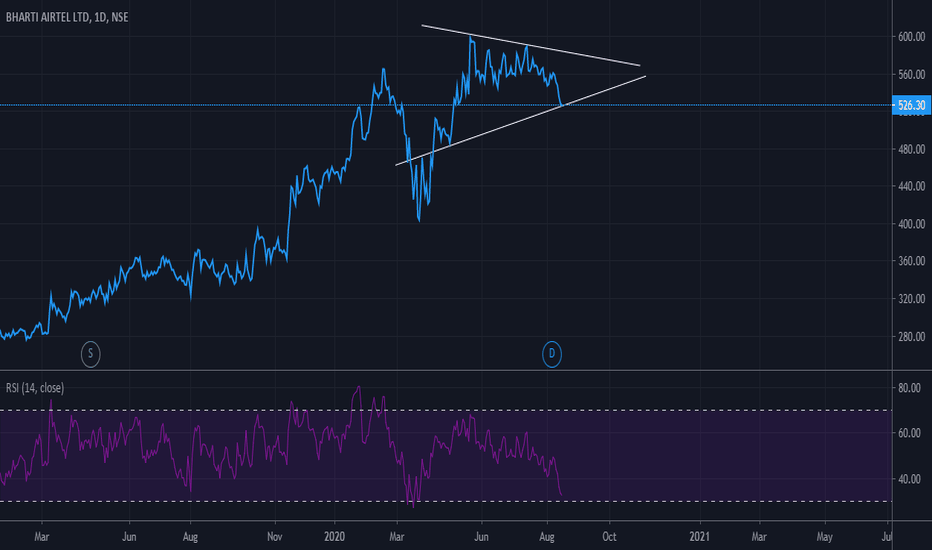Click the 2020 label on time axis
The width and height of the screenshot is (932, 550).
335,536
